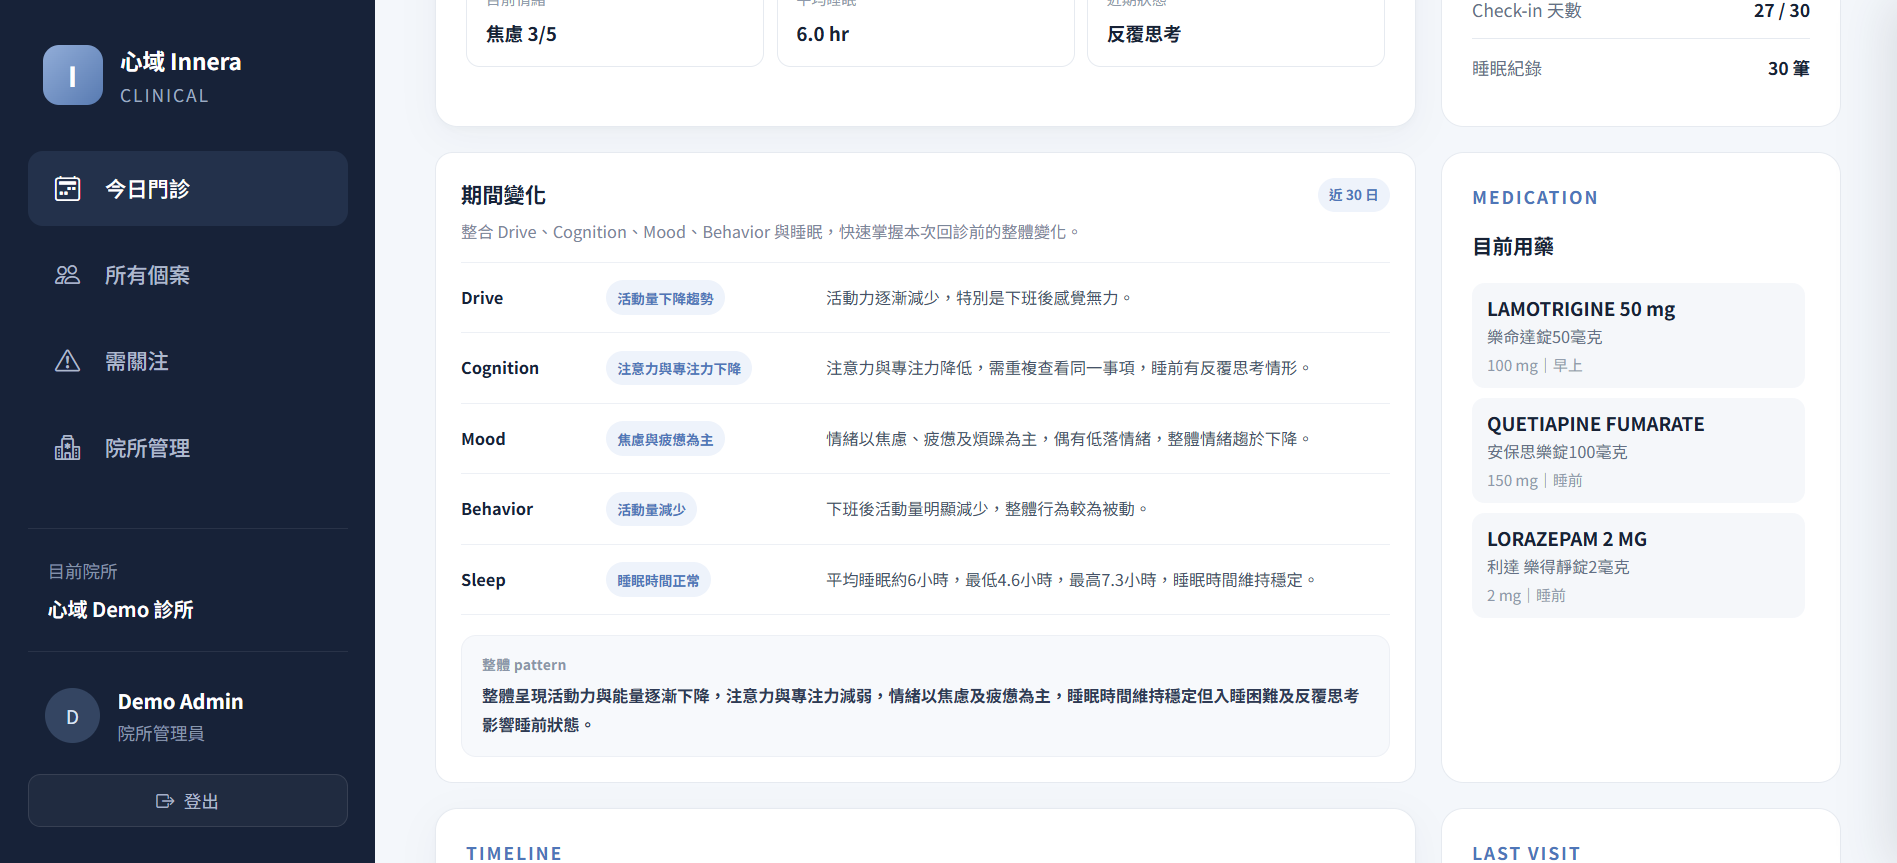
Task: Click the TIMELINE section header
Action: 514,853
